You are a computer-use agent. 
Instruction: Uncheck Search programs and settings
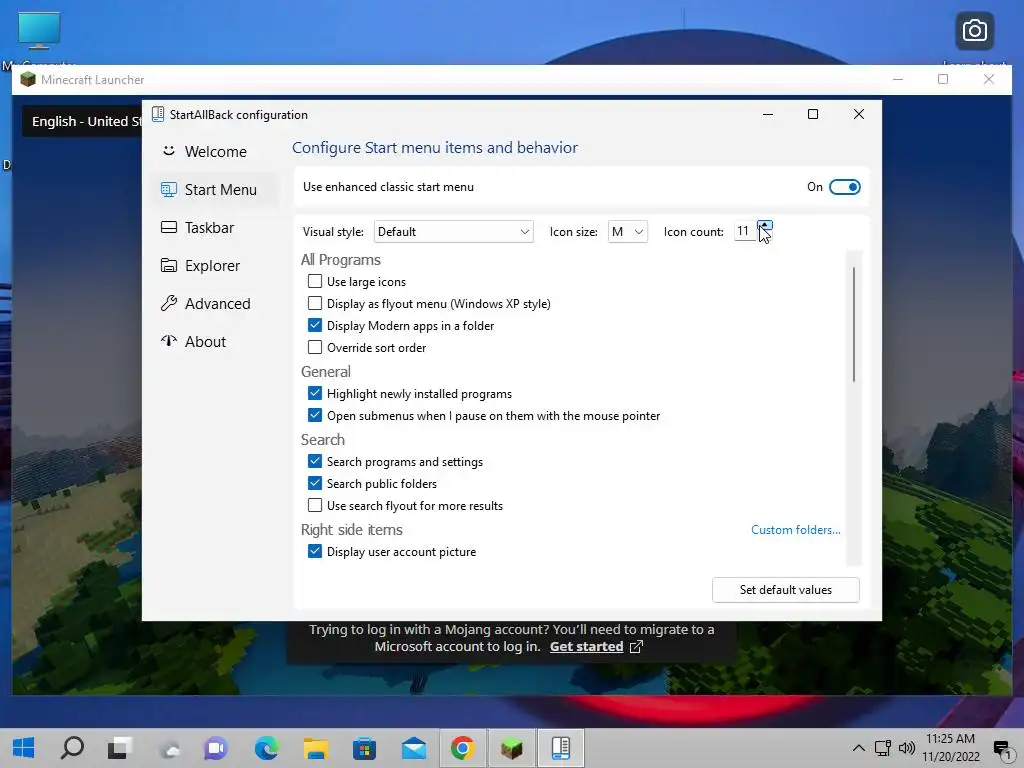pos(315,461)
